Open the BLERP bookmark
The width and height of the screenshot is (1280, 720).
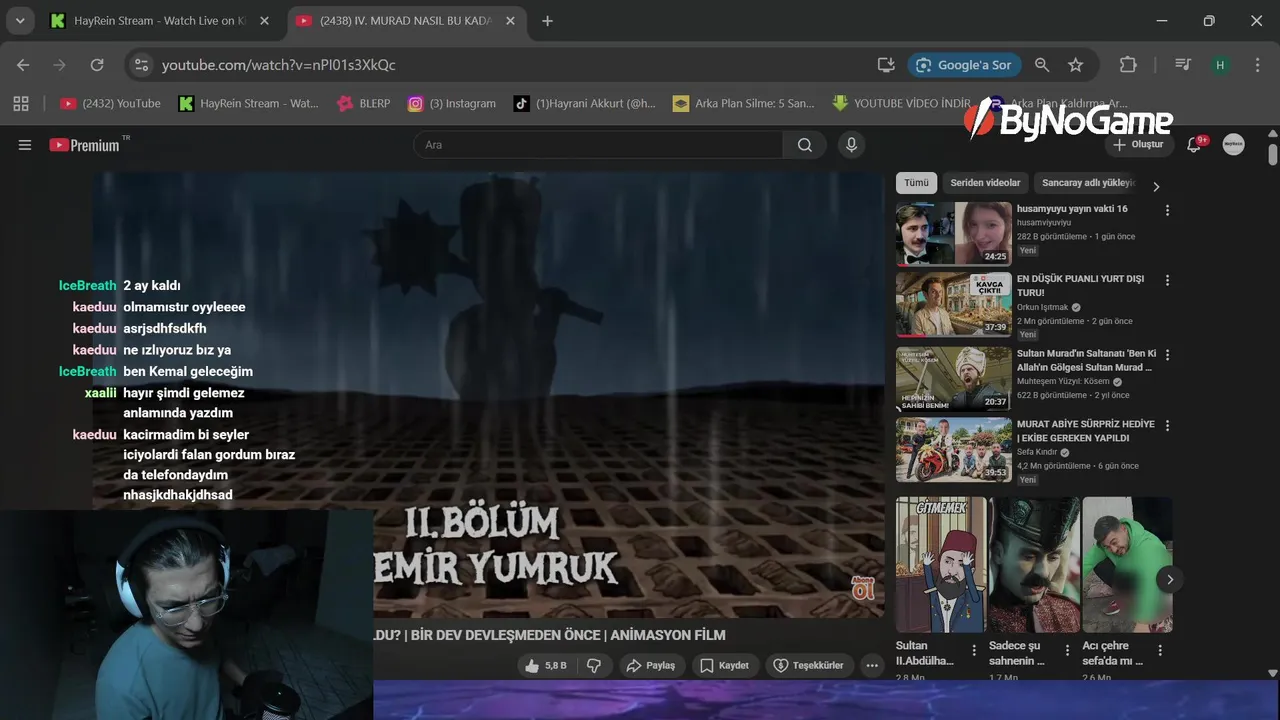point(365,103)
